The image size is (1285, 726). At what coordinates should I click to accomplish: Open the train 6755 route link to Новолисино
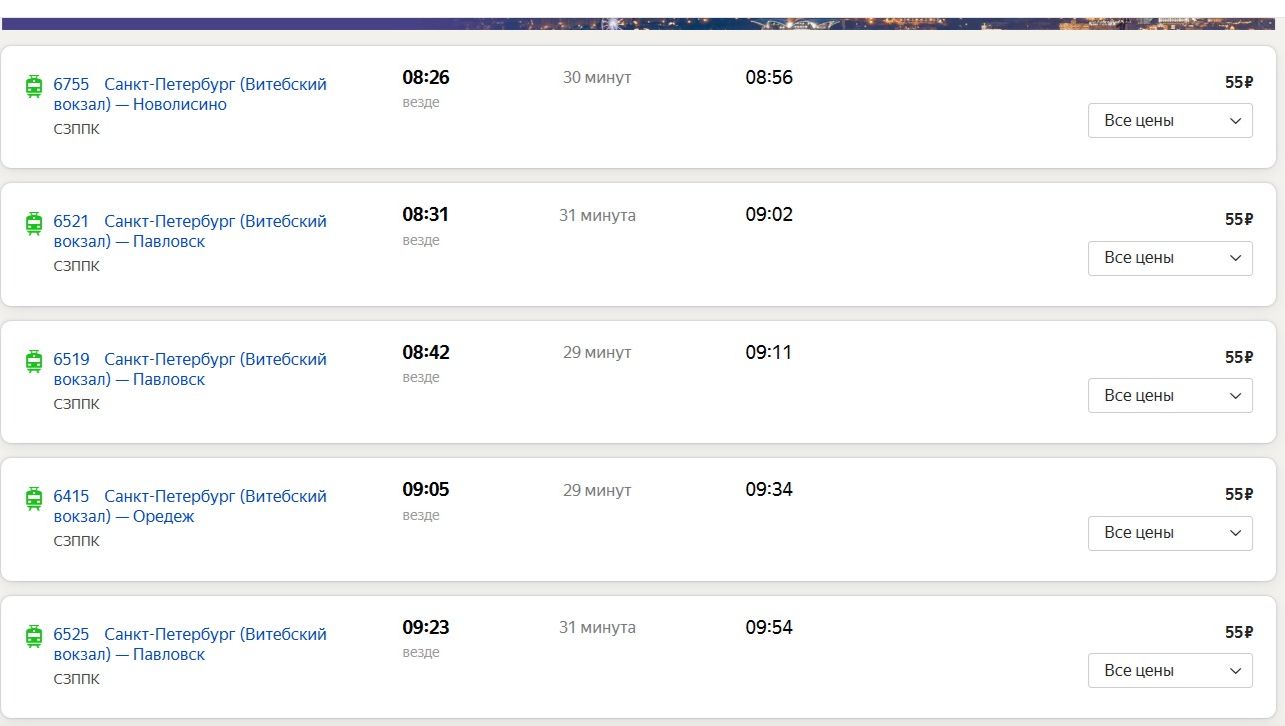click(190, 95)
